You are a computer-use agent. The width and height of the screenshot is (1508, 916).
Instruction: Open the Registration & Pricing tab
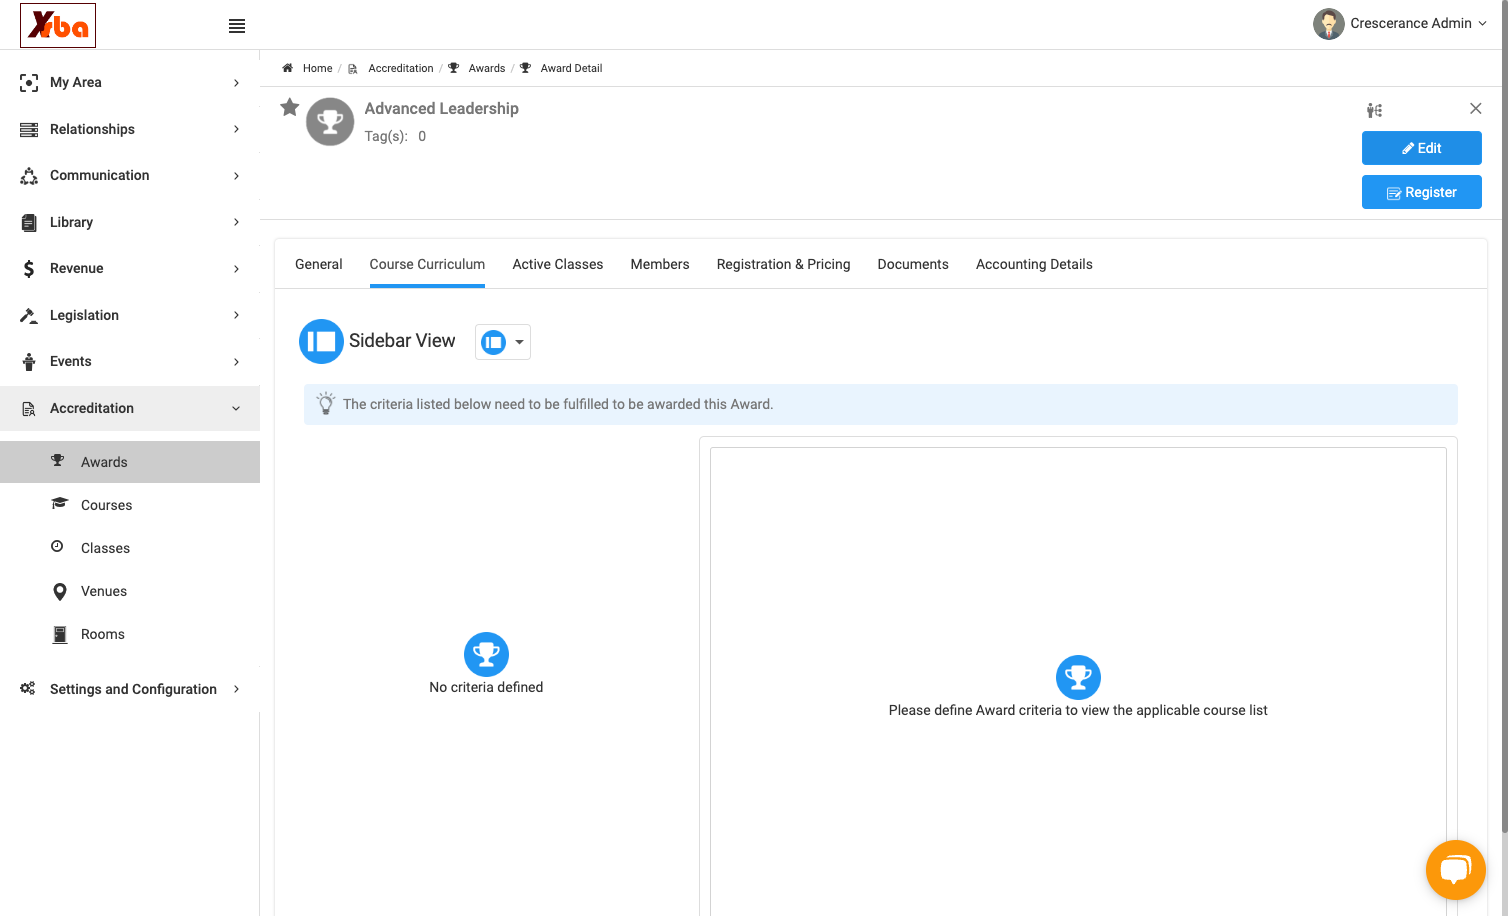784,264
